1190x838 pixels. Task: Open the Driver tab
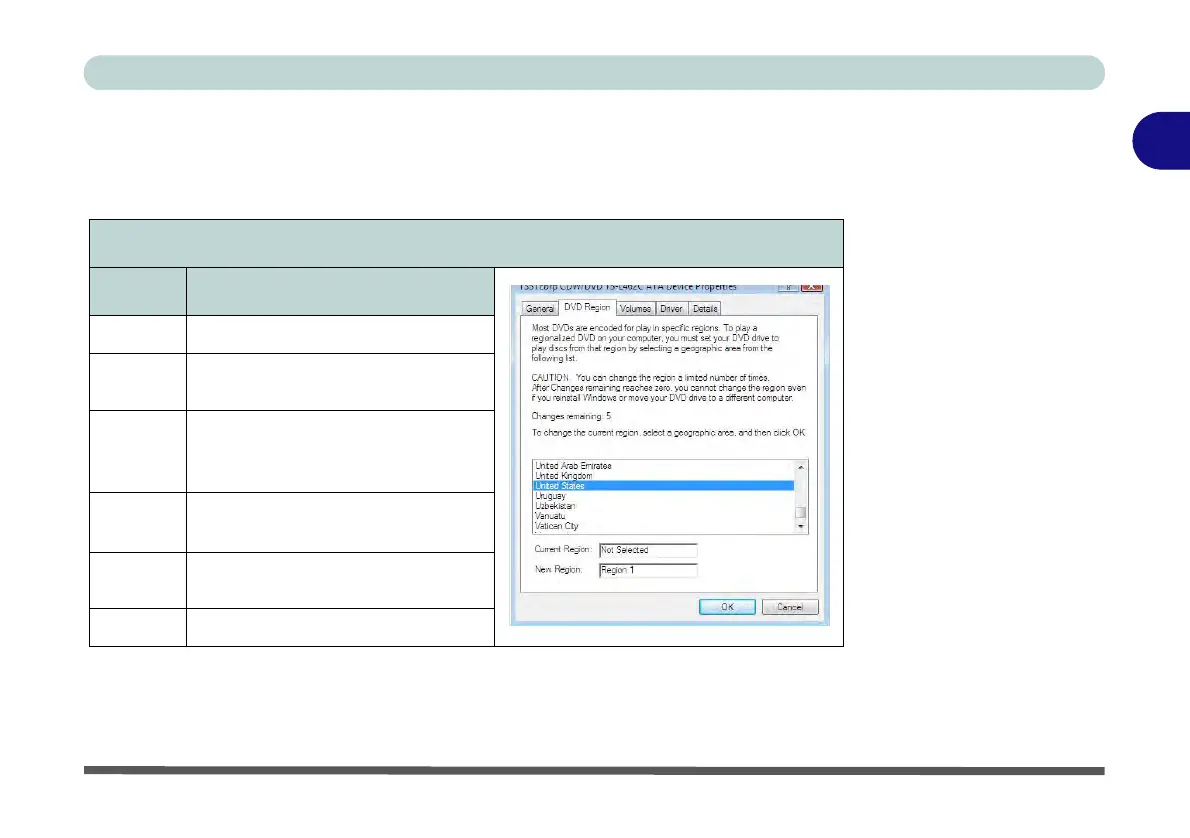(x=671, y=309)
